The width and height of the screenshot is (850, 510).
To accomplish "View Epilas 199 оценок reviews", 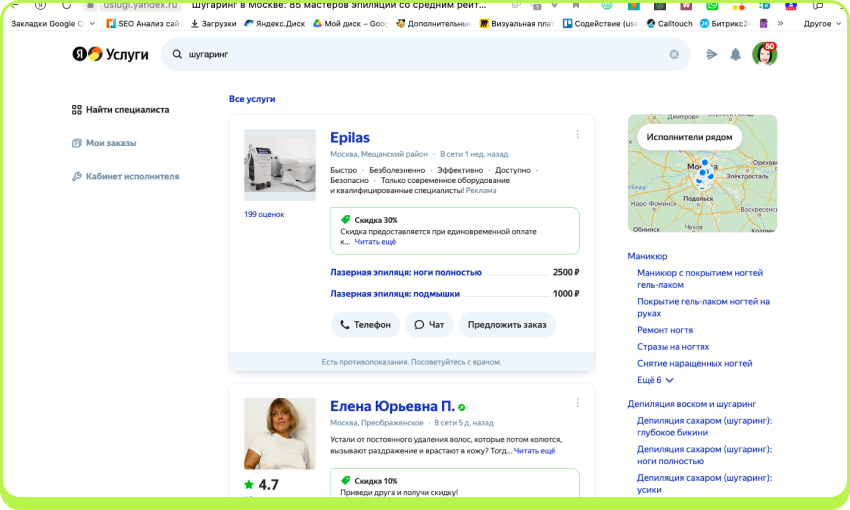I will click(x=264, y=214).
